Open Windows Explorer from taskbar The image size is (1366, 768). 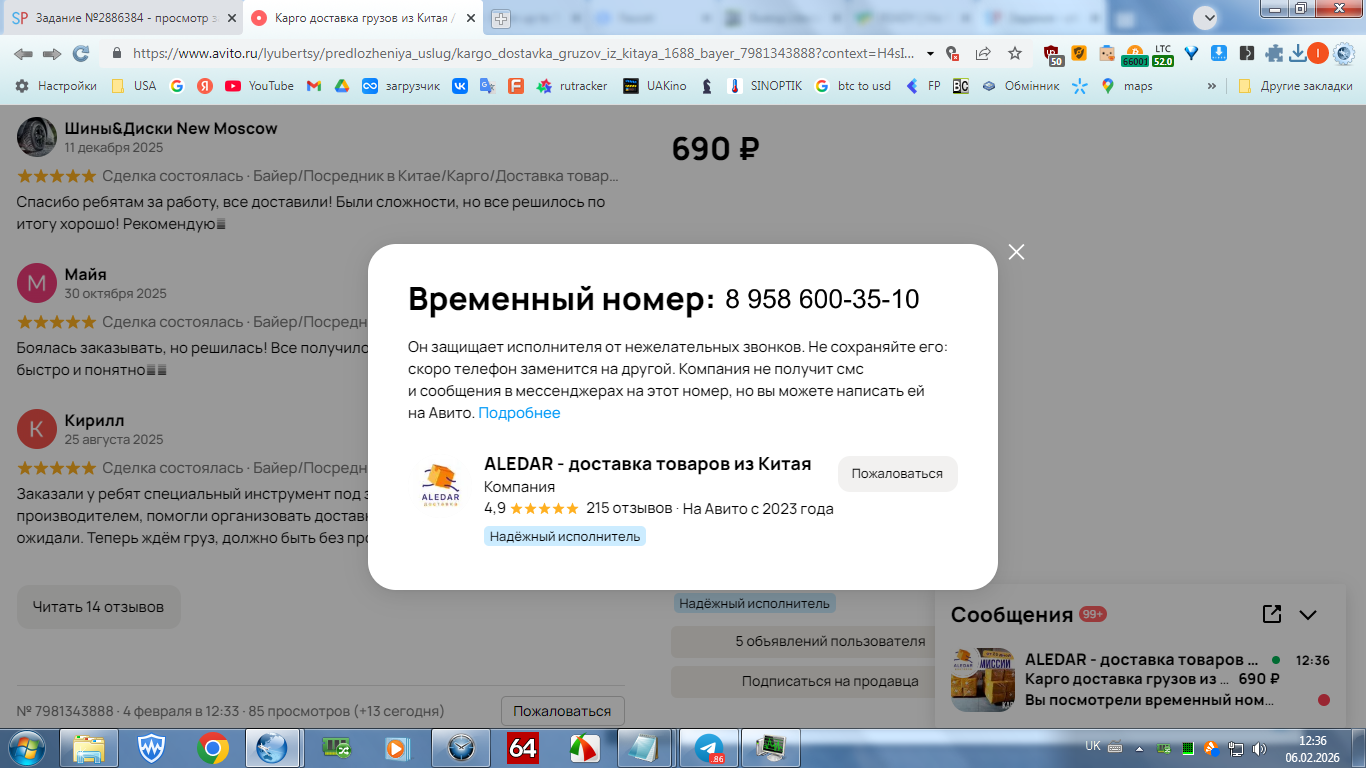tap(88, 747)
